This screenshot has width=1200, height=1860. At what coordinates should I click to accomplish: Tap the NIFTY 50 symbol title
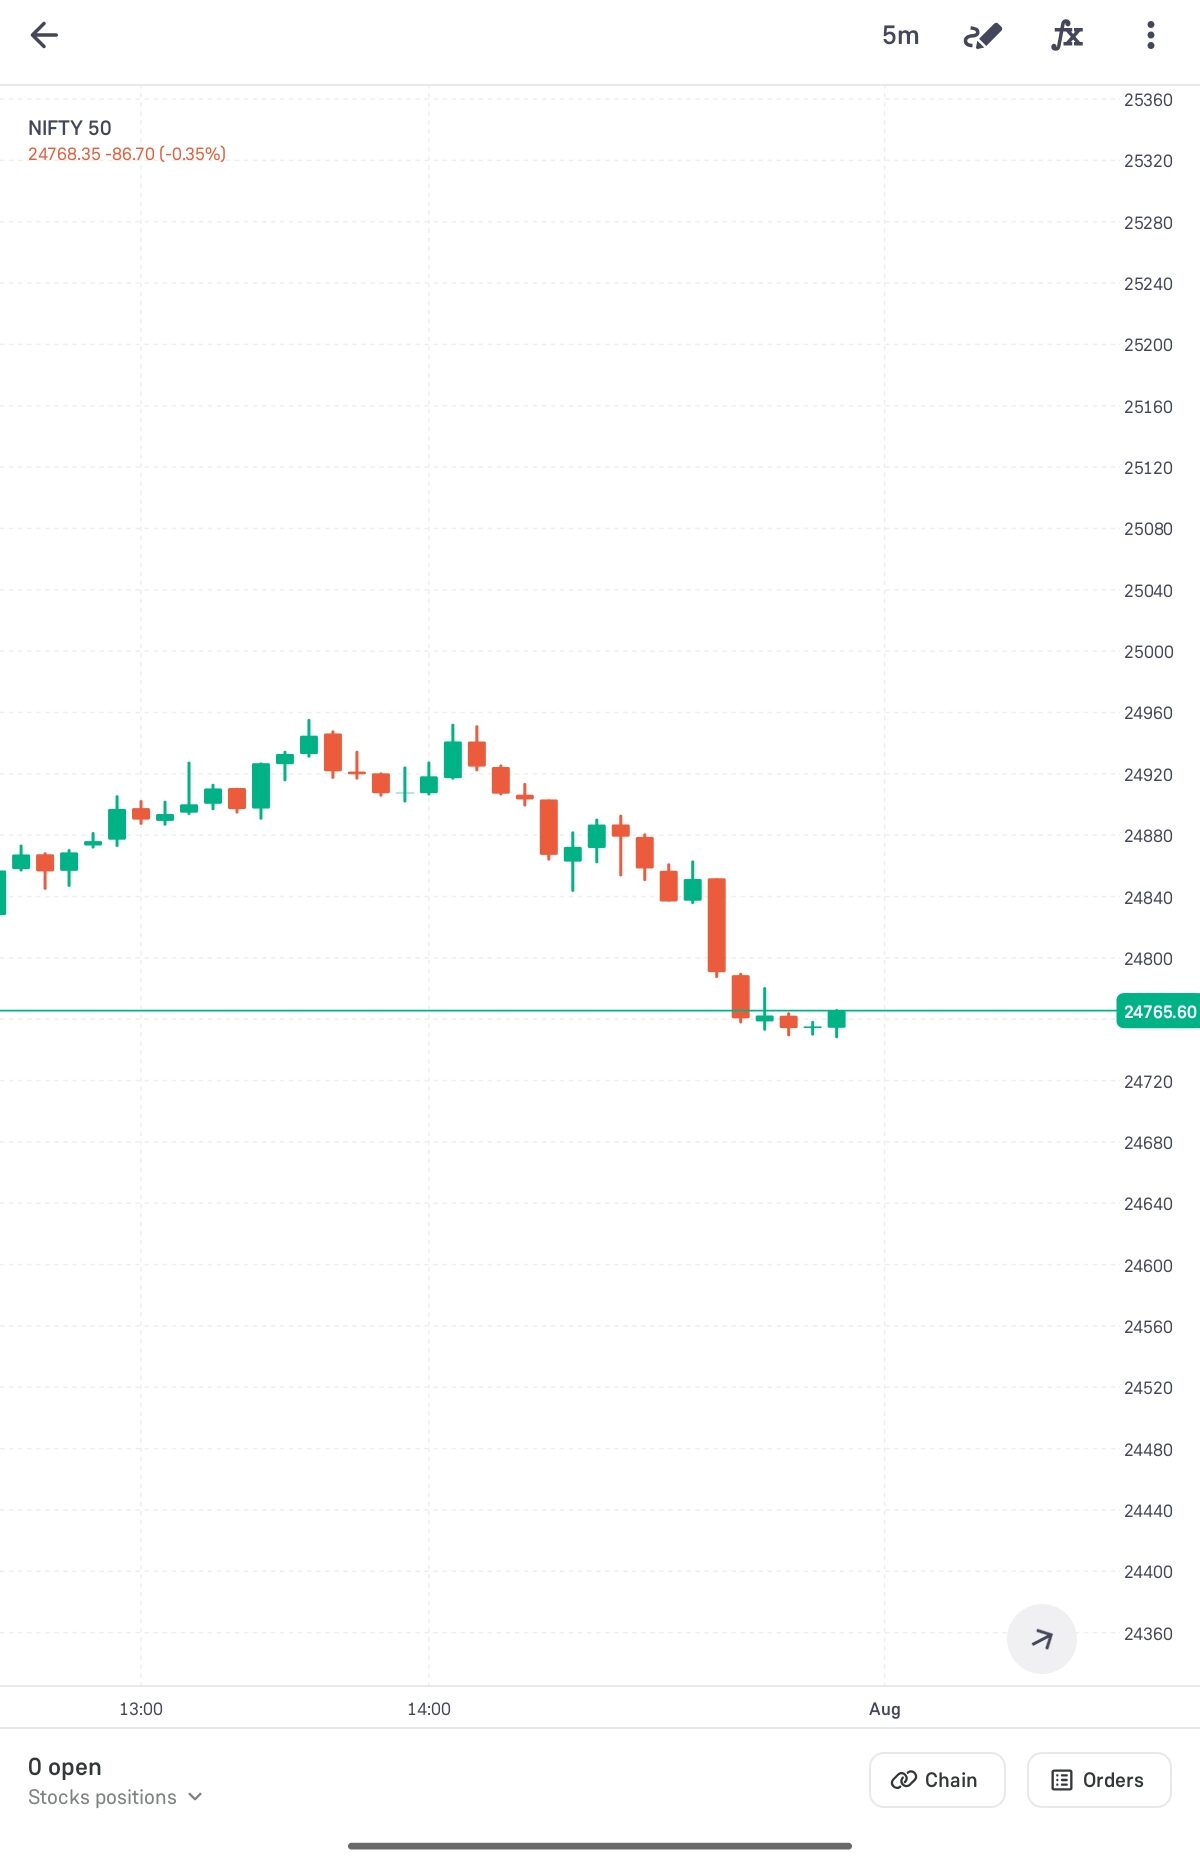coord(70,128)
